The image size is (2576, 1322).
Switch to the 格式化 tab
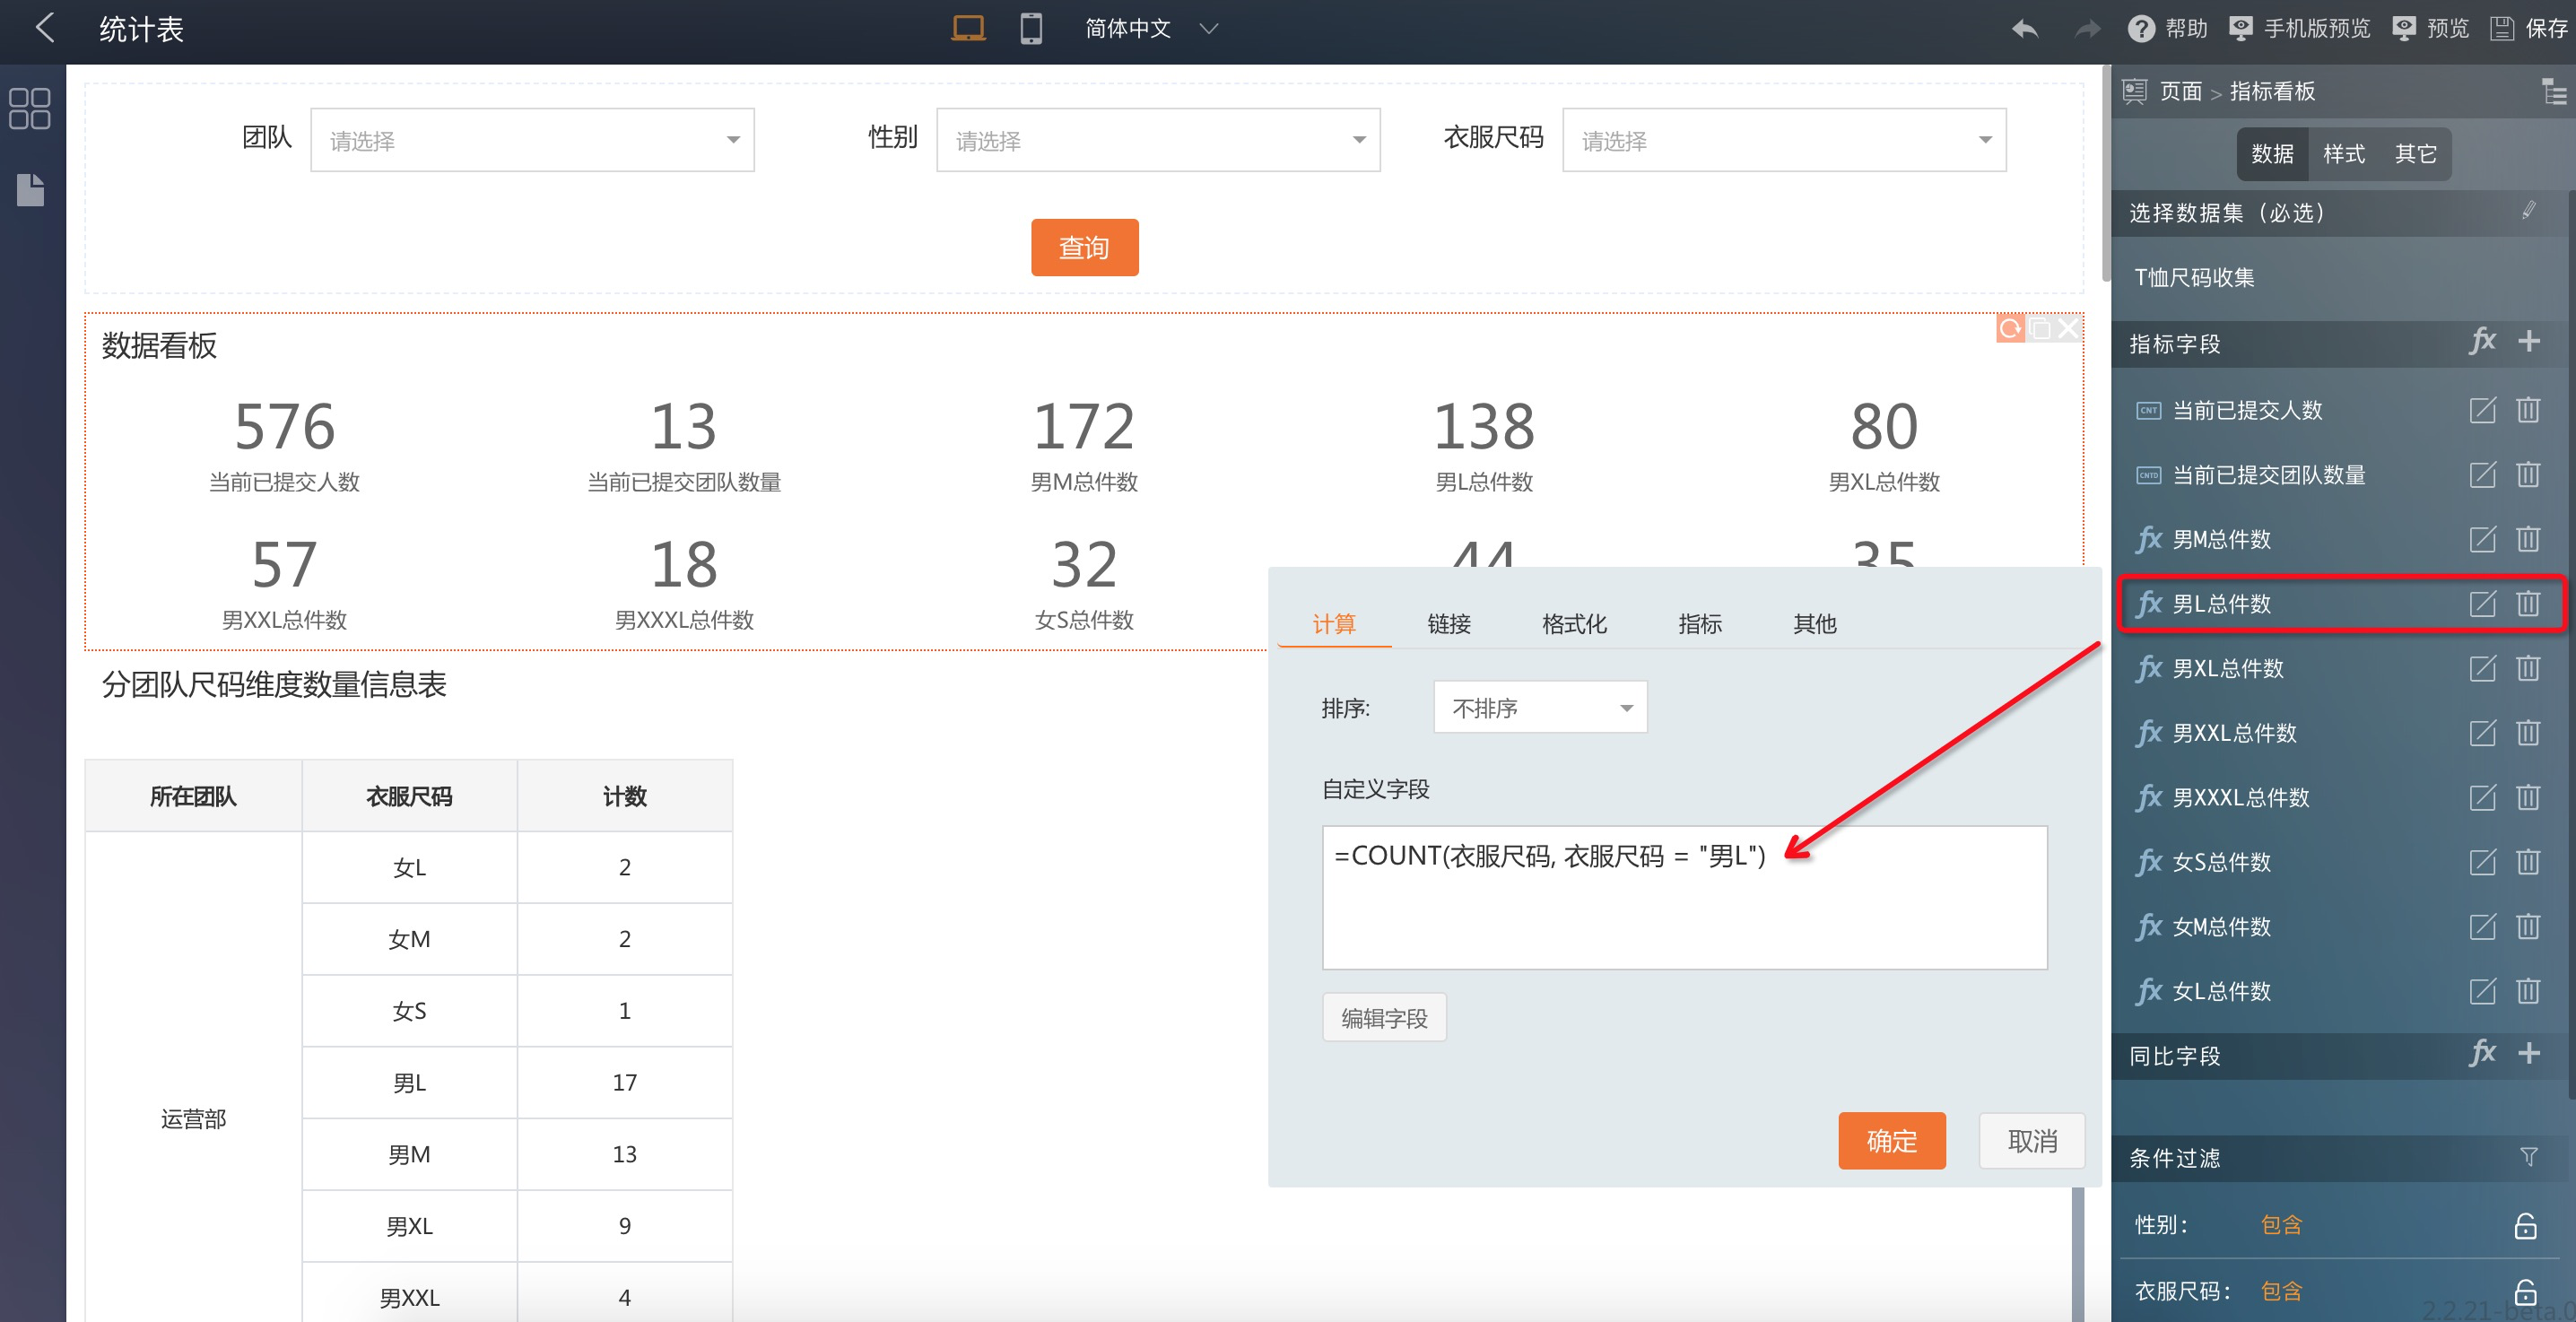[x=1573, y=624]
